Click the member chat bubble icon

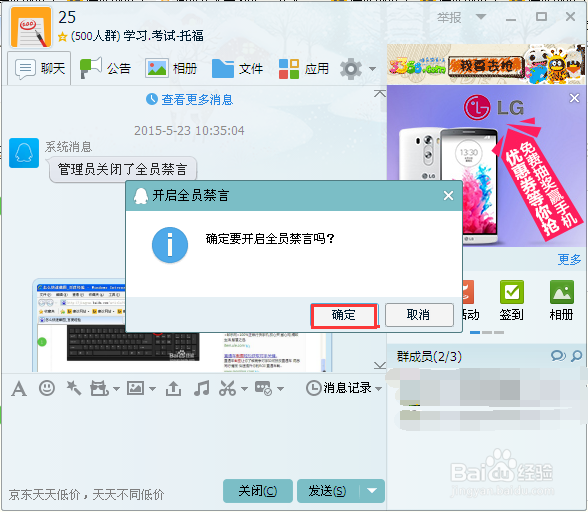point(558,356)
